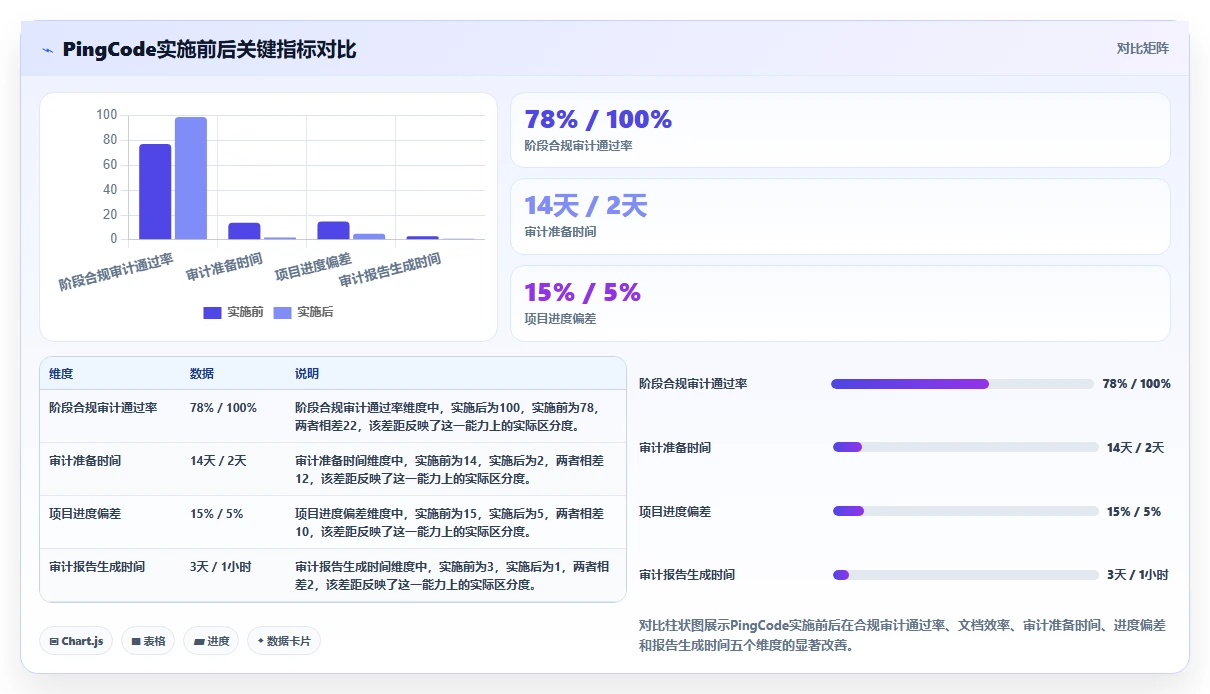Click the 表格 tag chip
Image resolution: width=1210 pixels, height=694 pixels.
point(148,641)
